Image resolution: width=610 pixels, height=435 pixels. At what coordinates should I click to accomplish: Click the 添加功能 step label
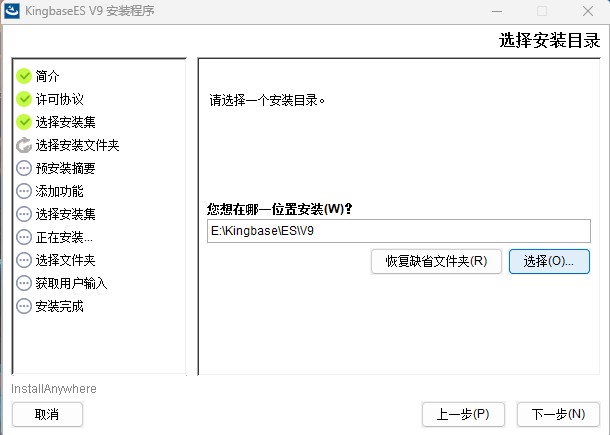click(60, 191)
